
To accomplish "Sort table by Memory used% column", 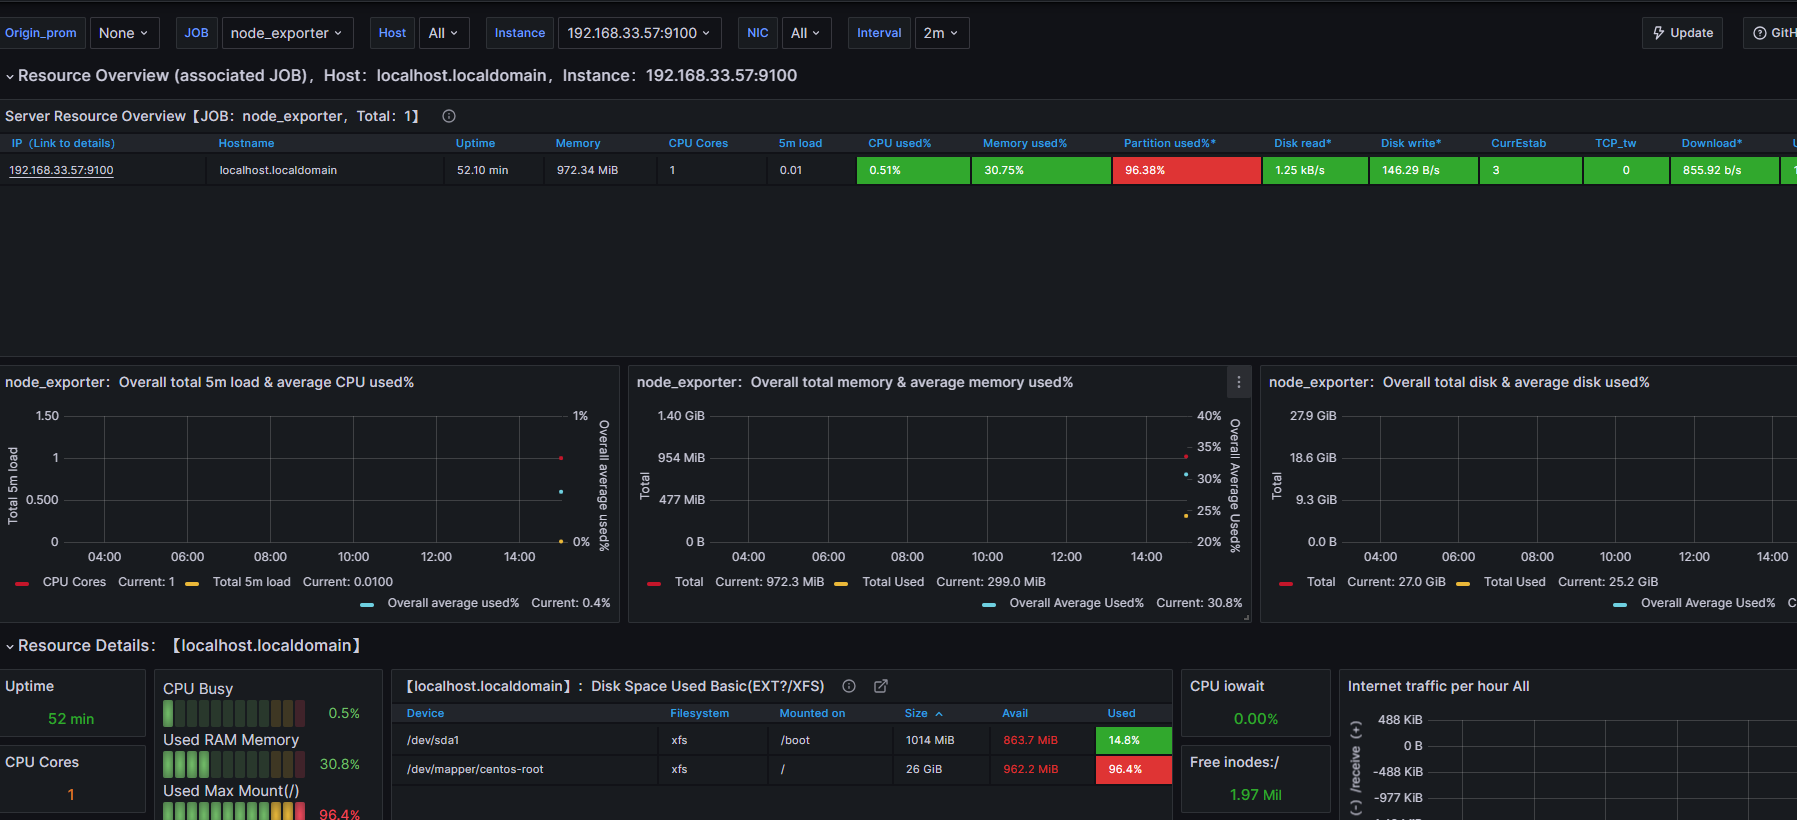I will (x=1024, y=143).
